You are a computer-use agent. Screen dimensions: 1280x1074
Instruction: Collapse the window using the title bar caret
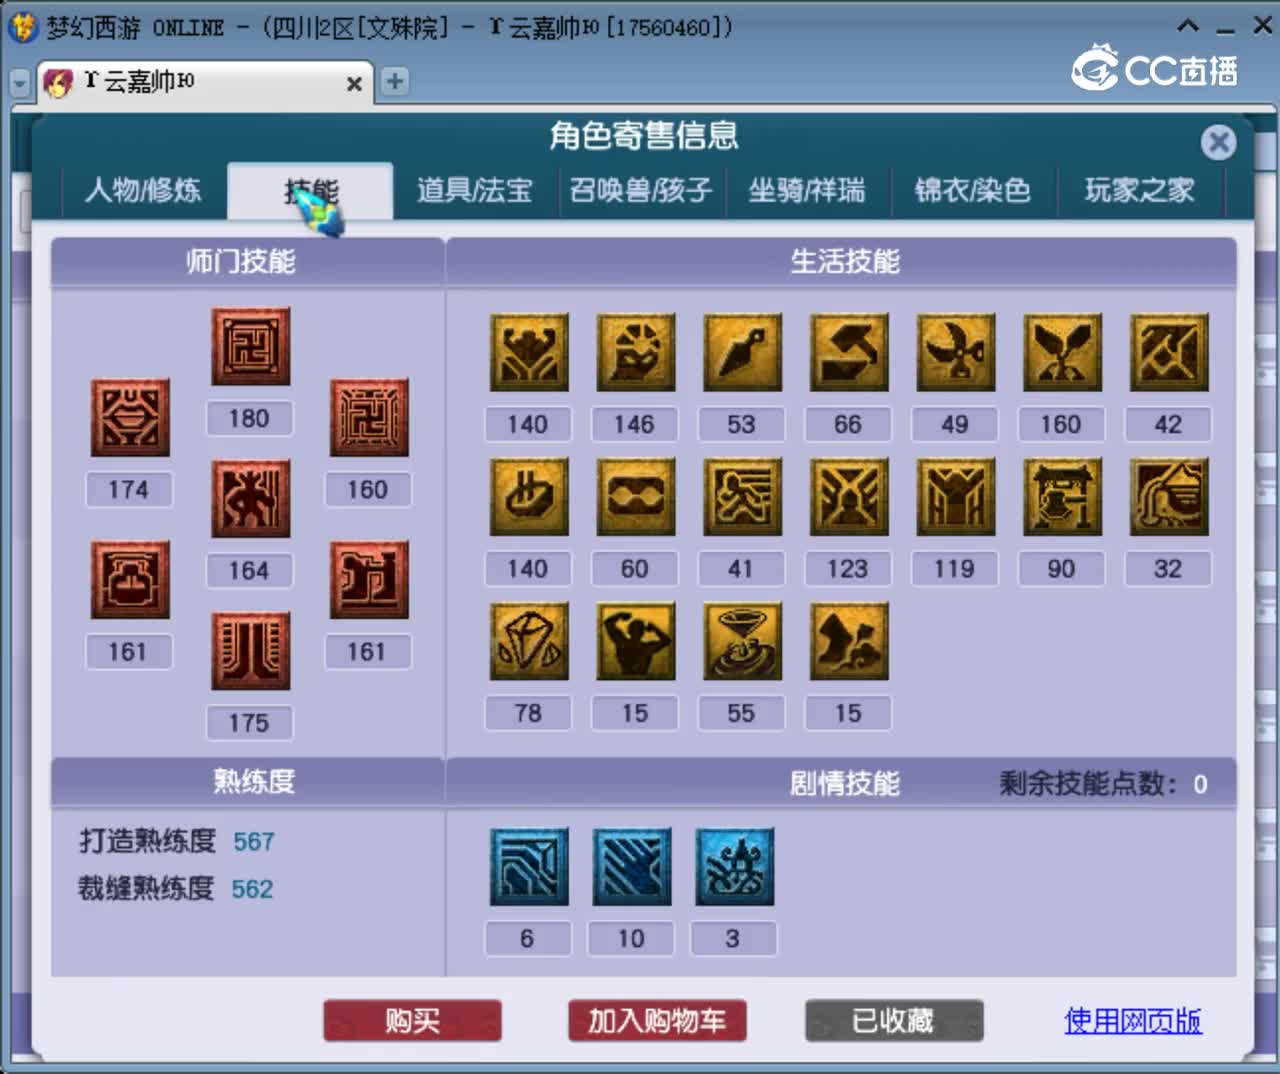click(x=1188, y=26)
